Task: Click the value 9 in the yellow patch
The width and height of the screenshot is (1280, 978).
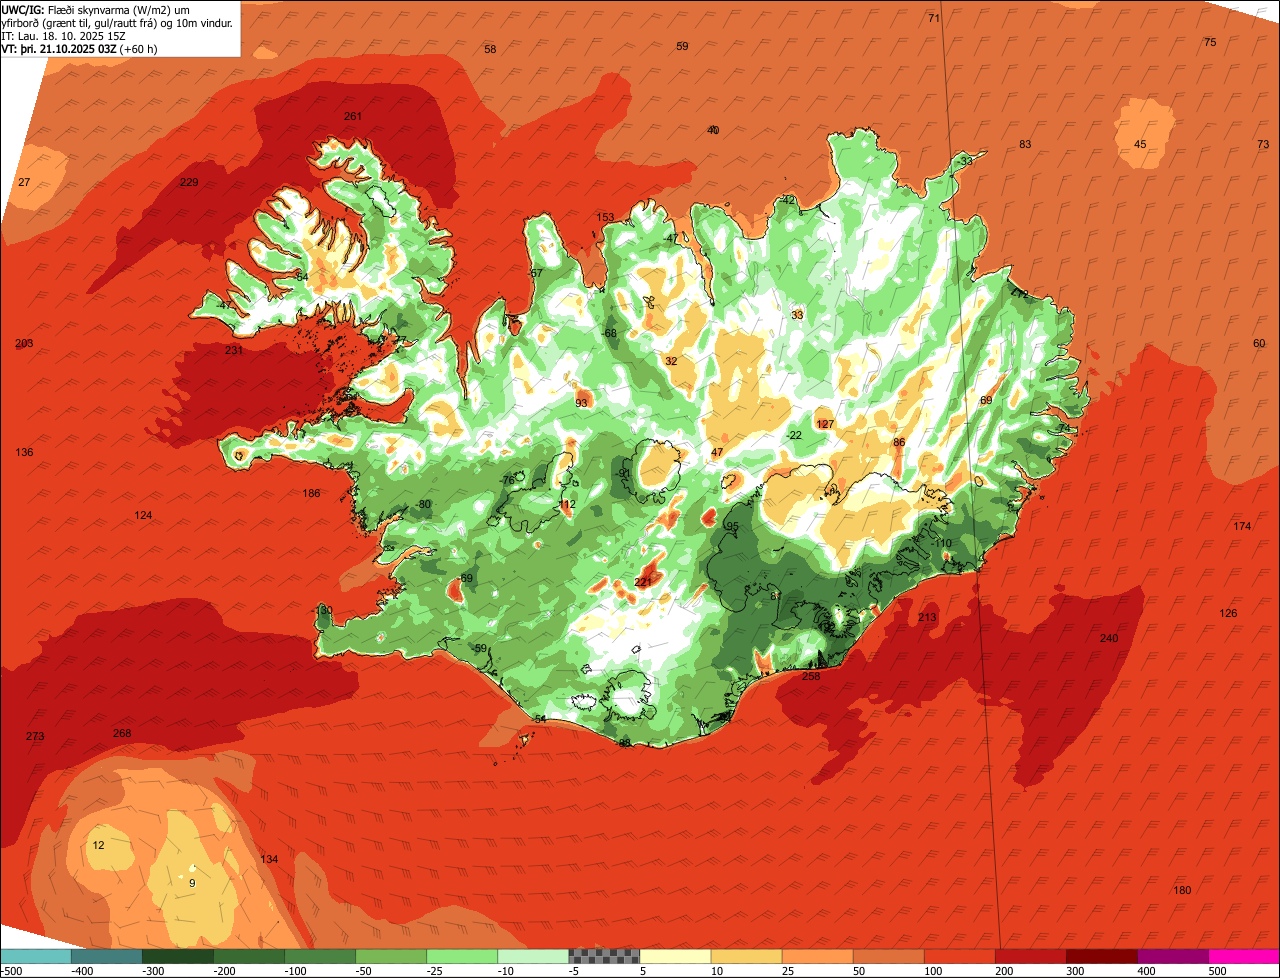Action: (192, 882)
